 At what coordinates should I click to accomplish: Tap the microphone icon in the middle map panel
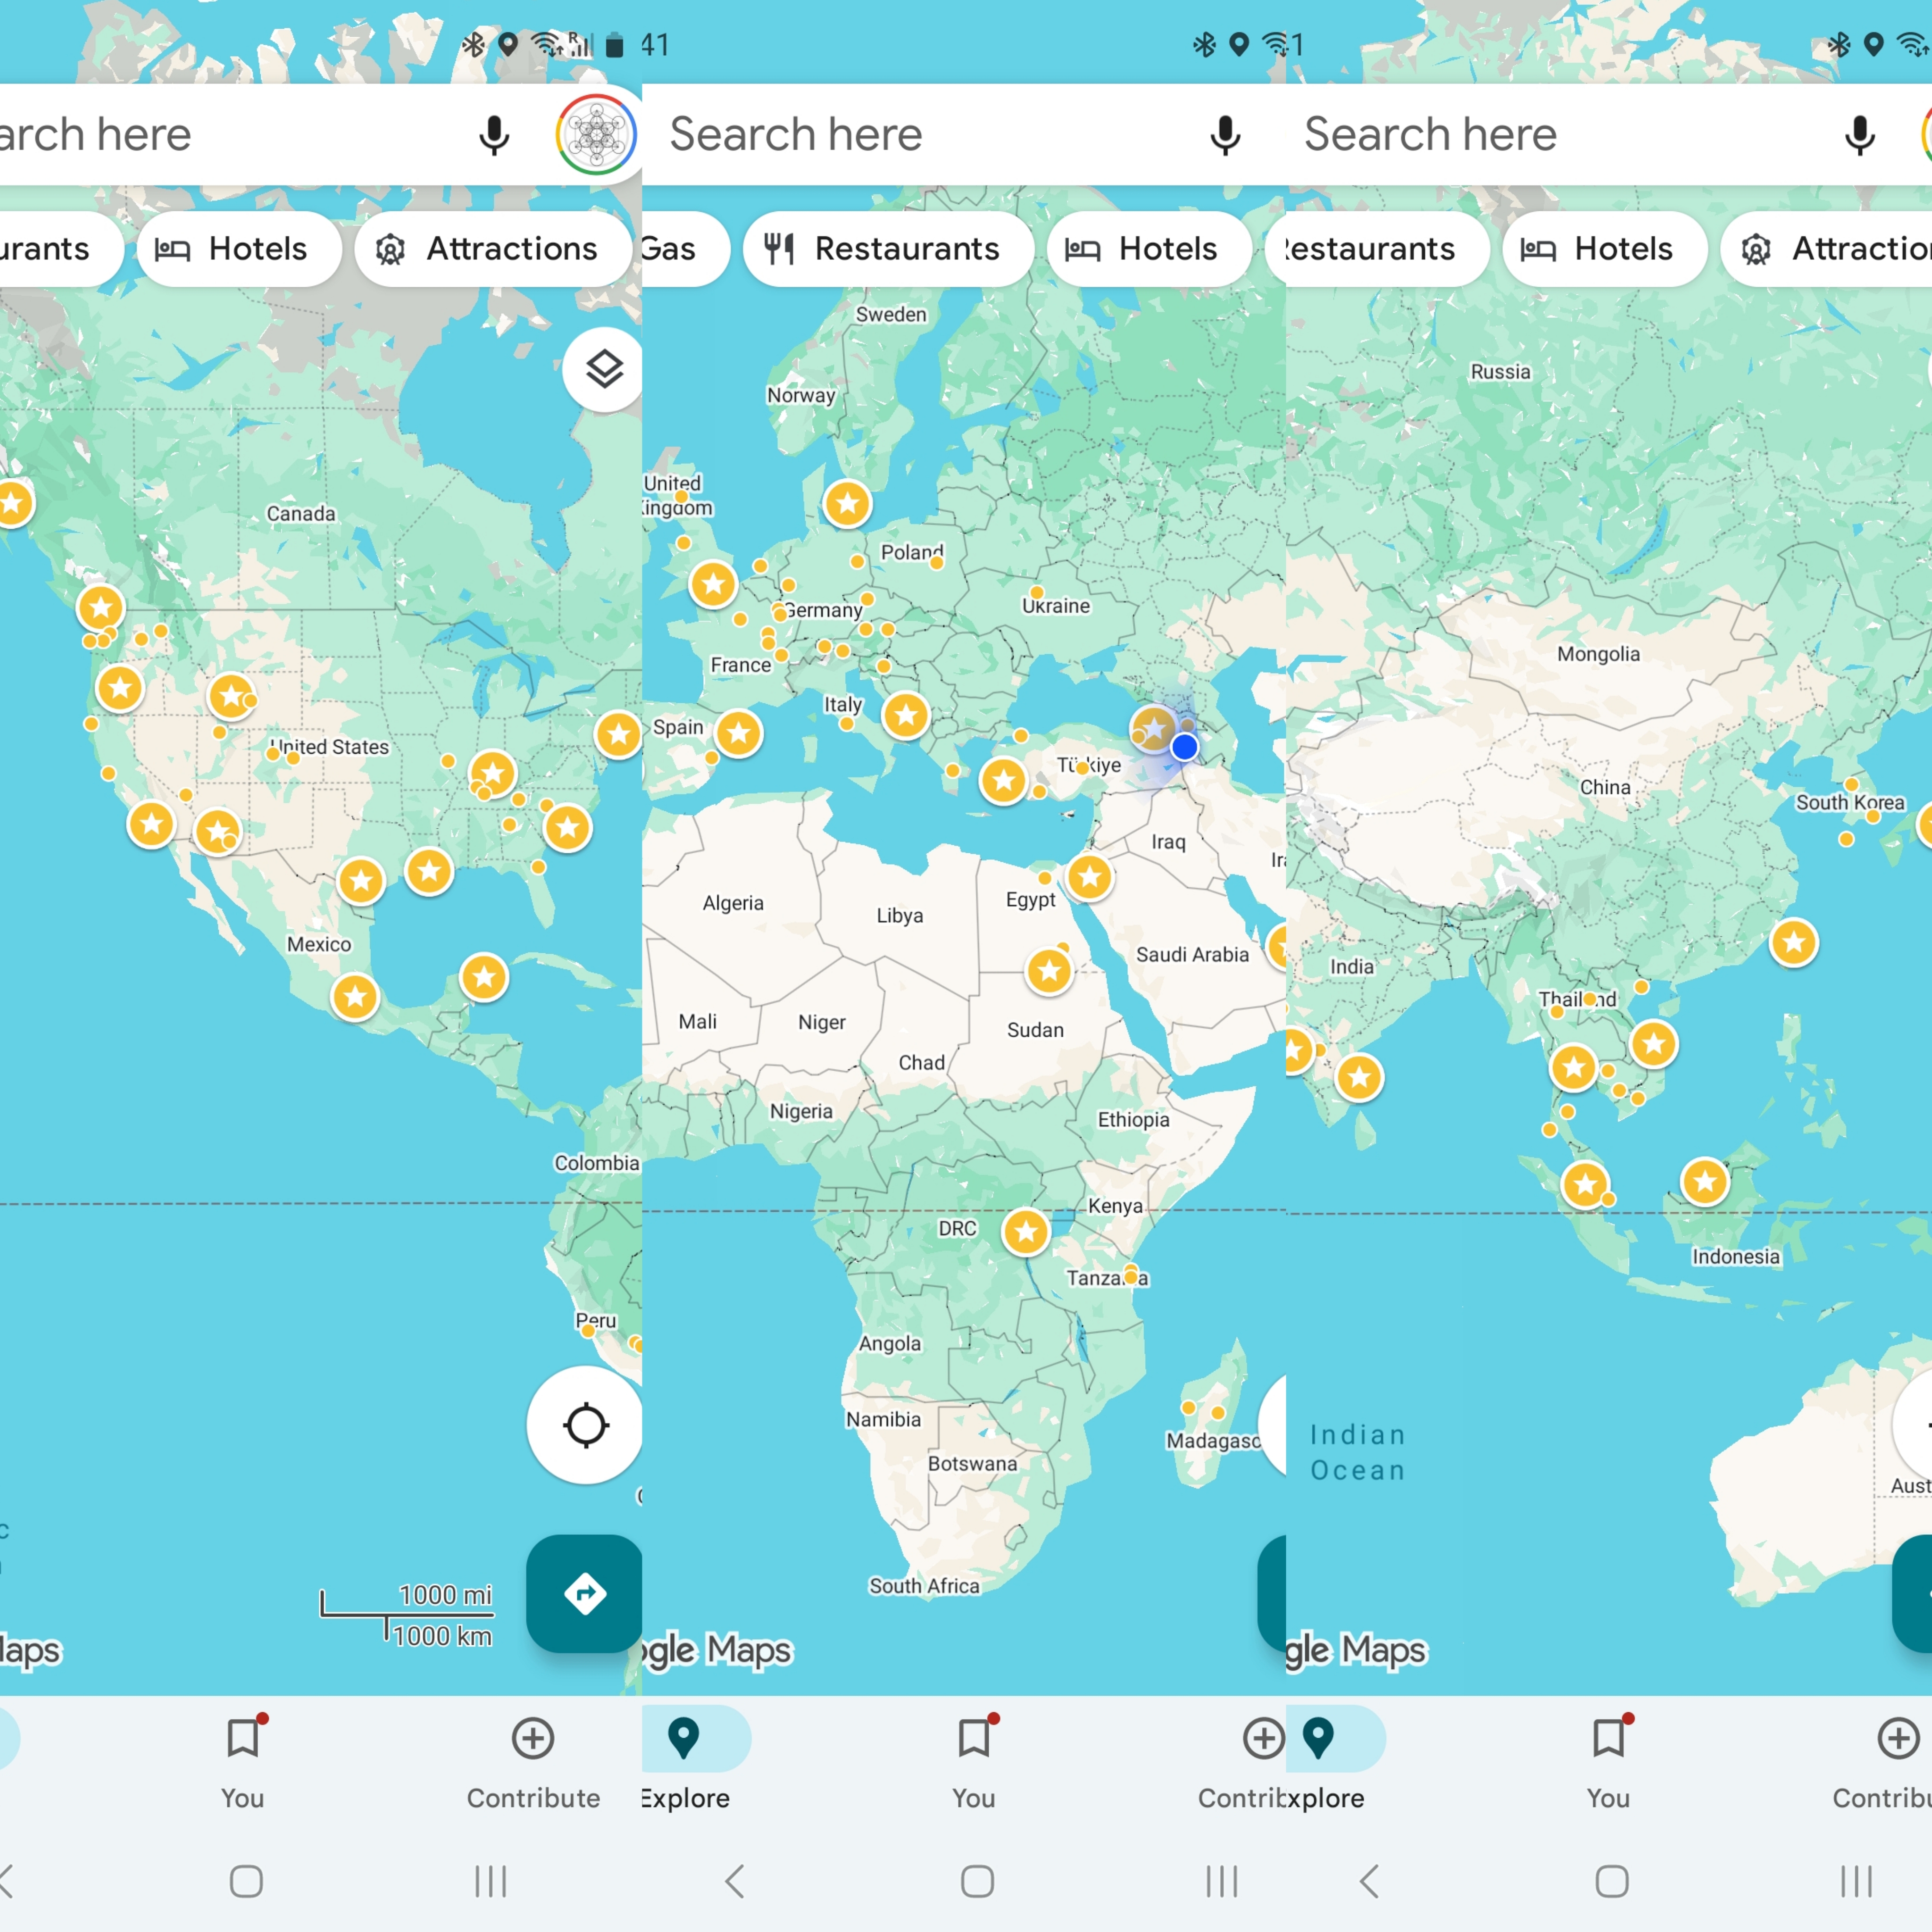pyautogui.click(x=1225, y=135)
